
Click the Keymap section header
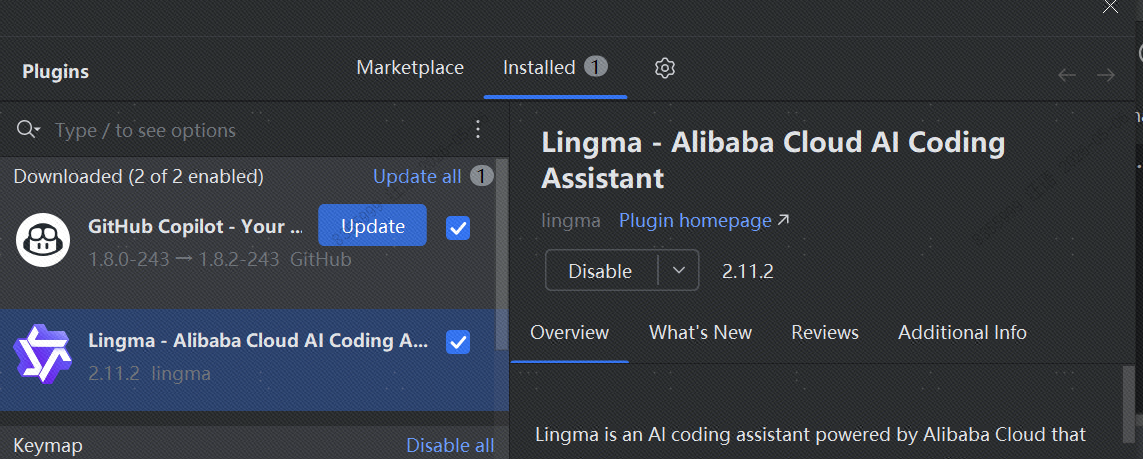point(48,445)
